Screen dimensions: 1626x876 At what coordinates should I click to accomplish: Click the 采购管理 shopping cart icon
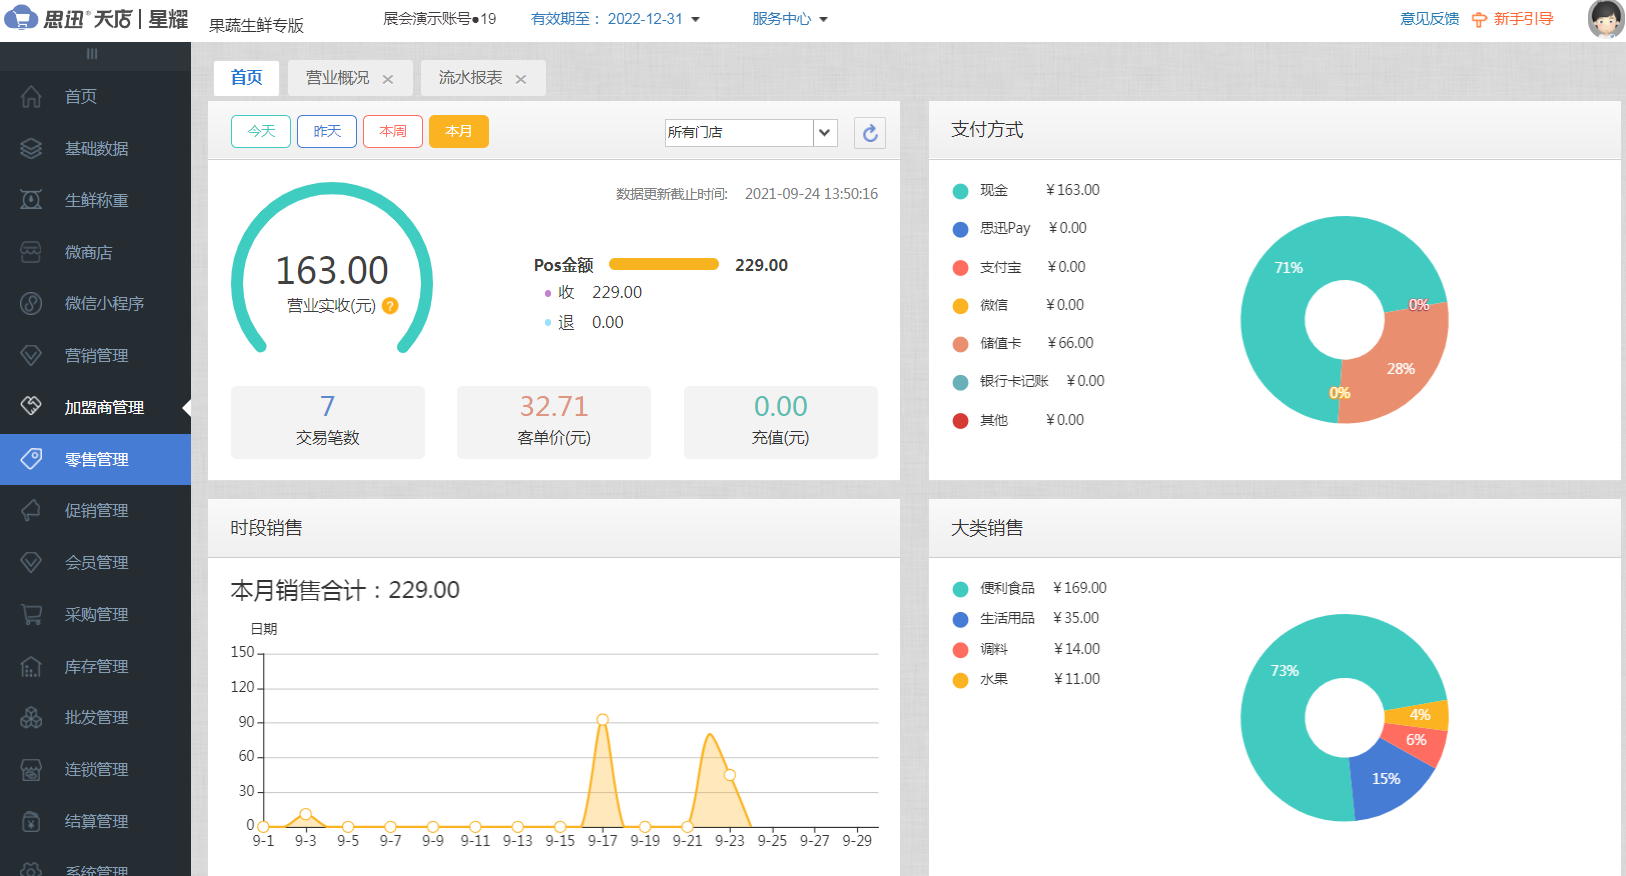(31, 615)
